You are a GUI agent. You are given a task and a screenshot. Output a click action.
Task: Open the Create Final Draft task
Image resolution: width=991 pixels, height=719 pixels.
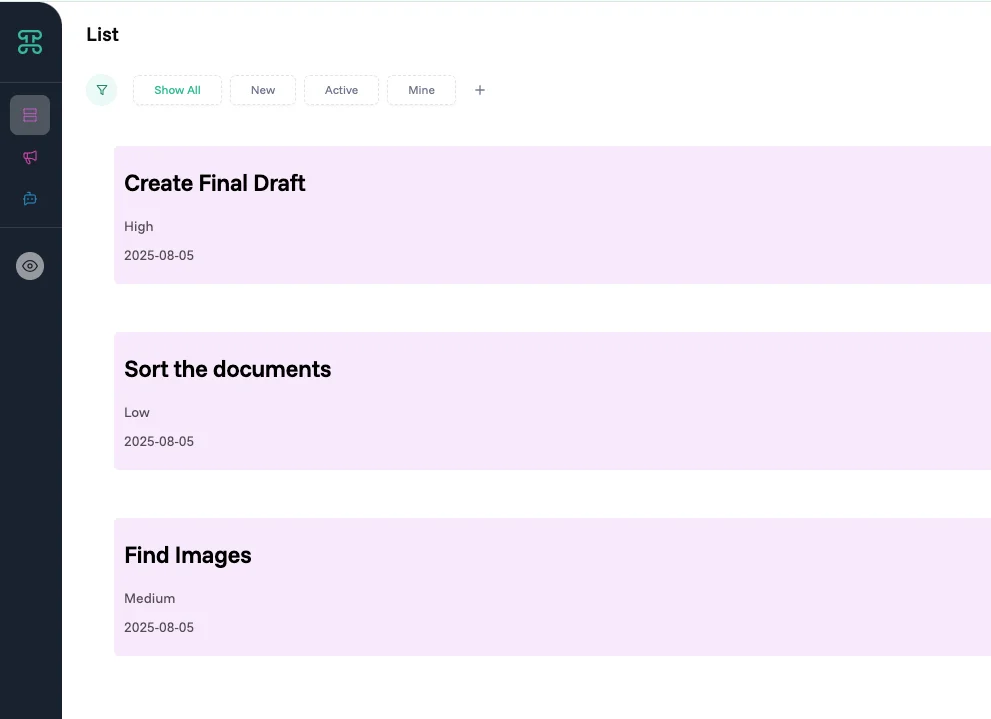pyautogui.click(x=215, y=183)
